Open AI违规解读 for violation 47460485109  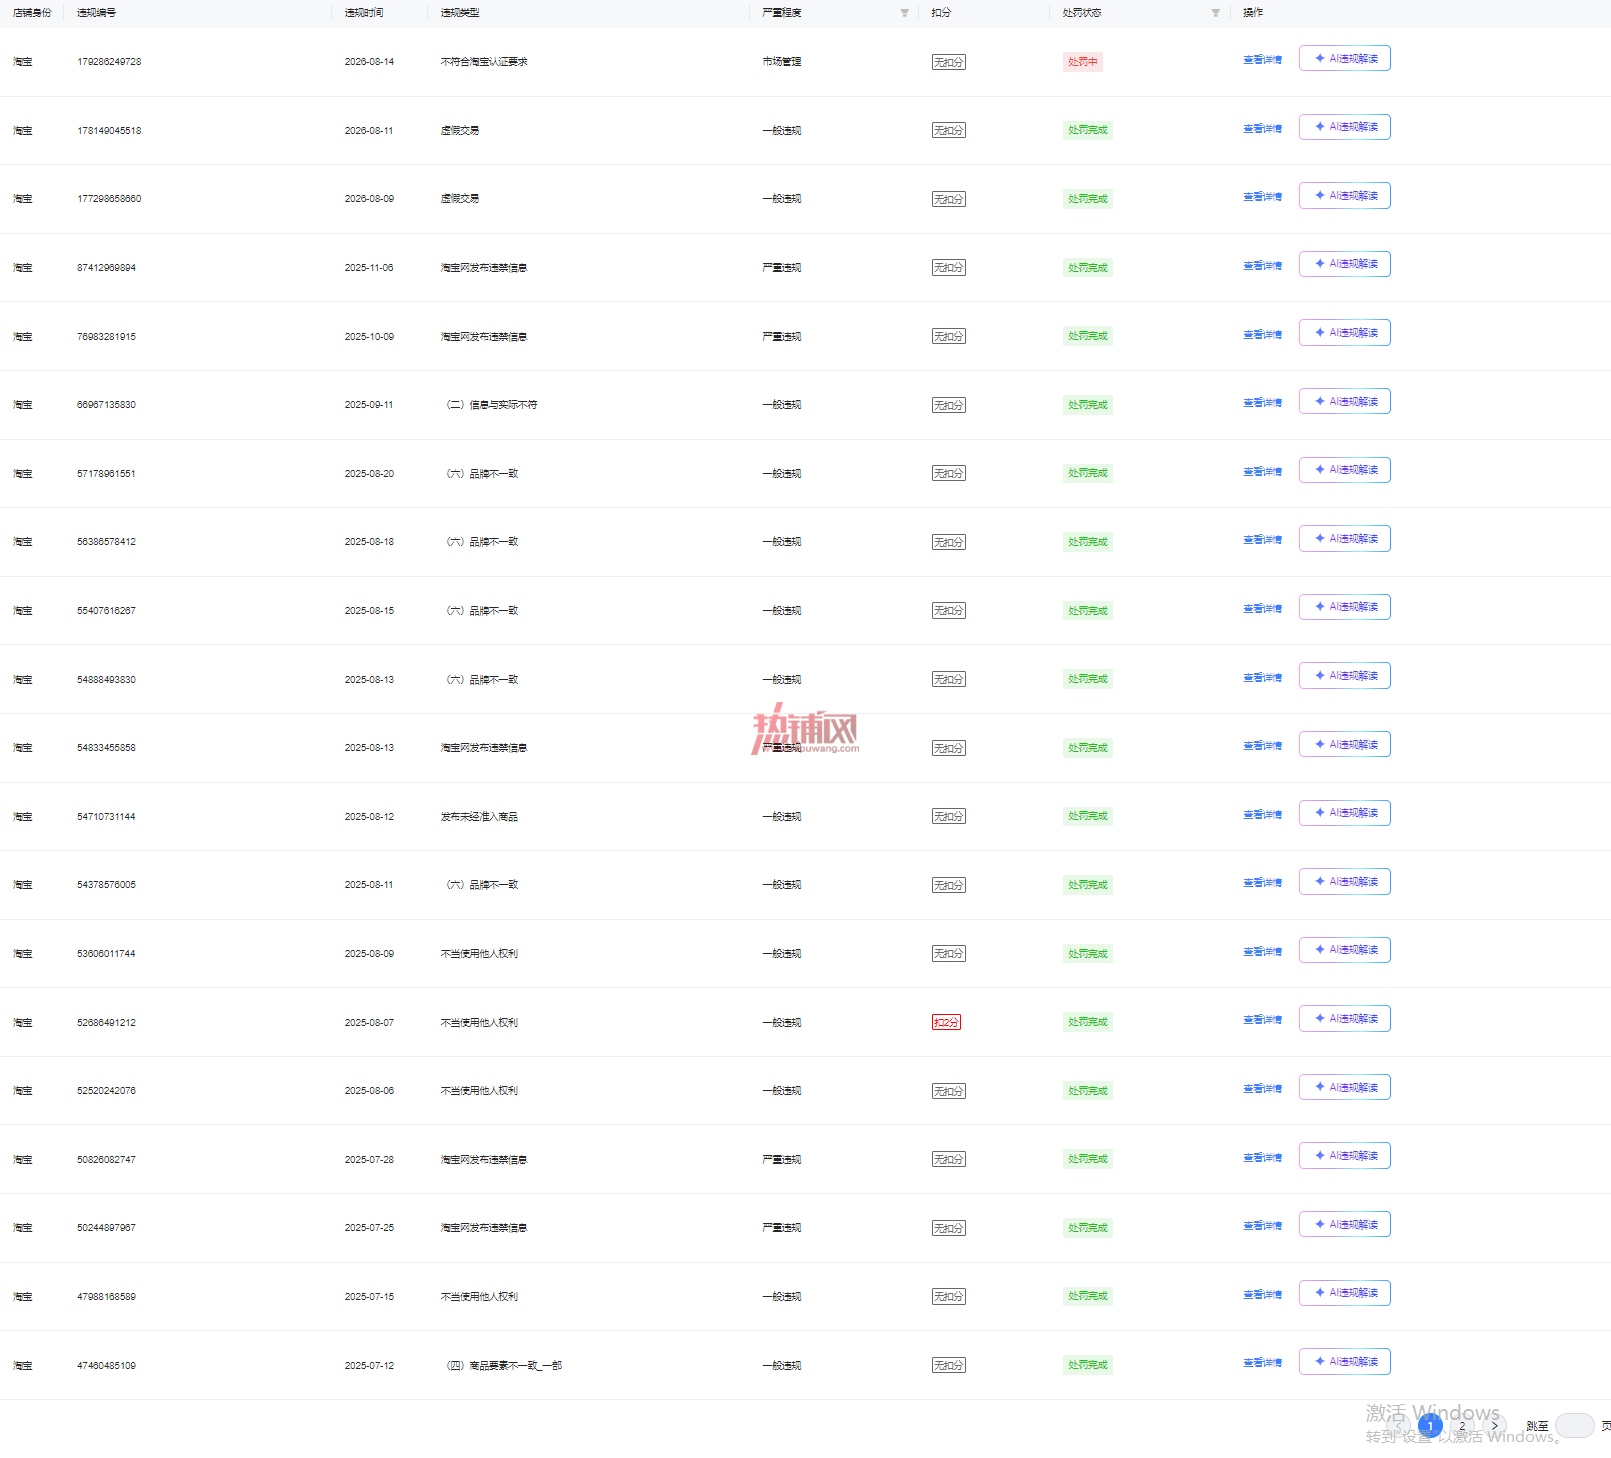(1345, 1362)
